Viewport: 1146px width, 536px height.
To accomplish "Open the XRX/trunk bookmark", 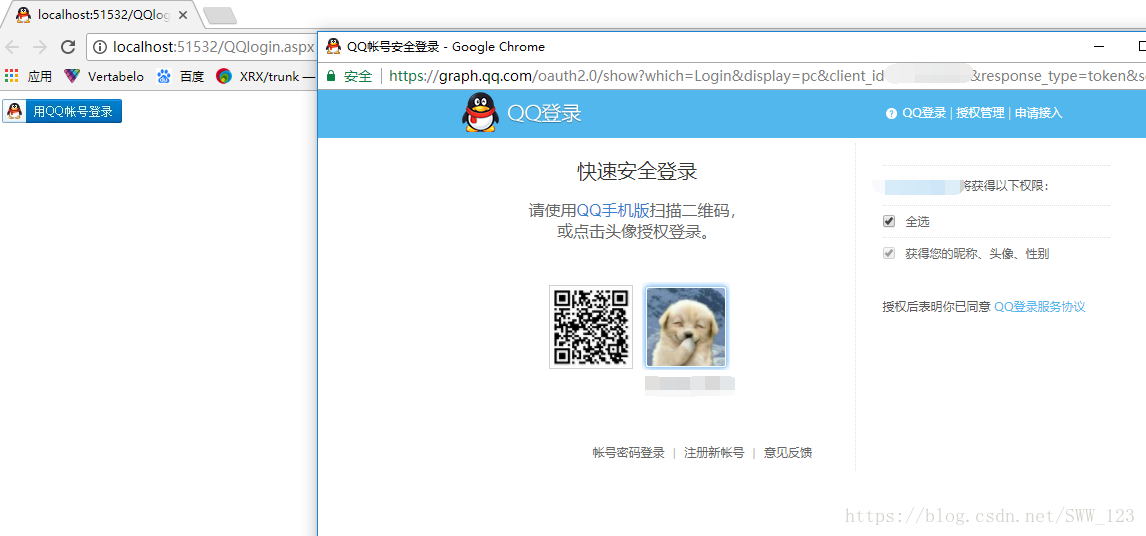I will 267,76.
